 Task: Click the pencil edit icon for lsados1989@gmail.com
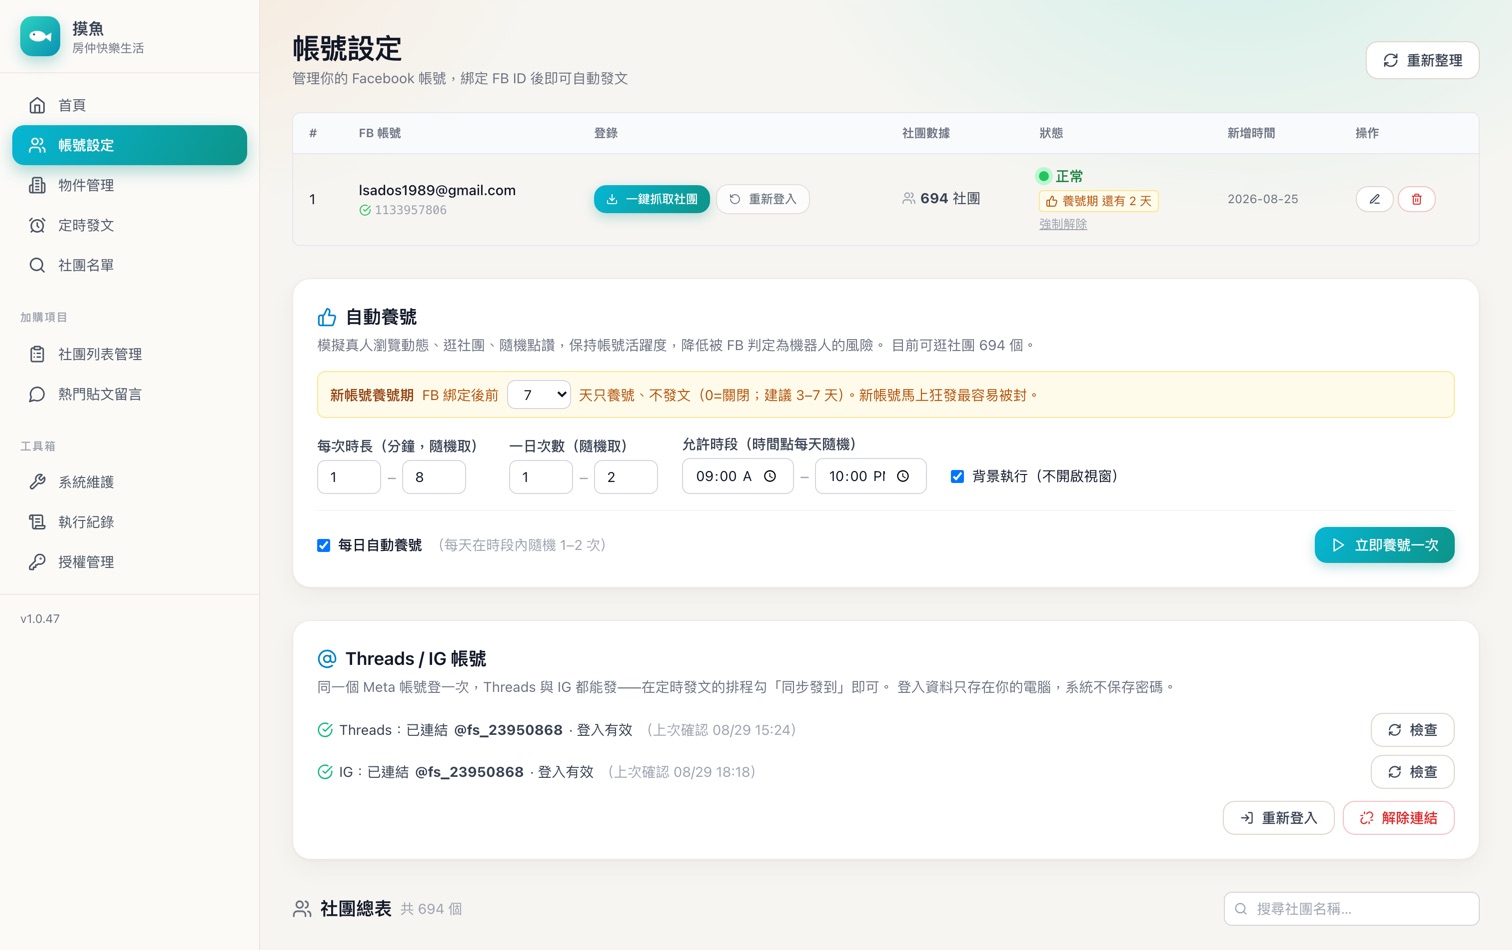[x=1375, y=199]
